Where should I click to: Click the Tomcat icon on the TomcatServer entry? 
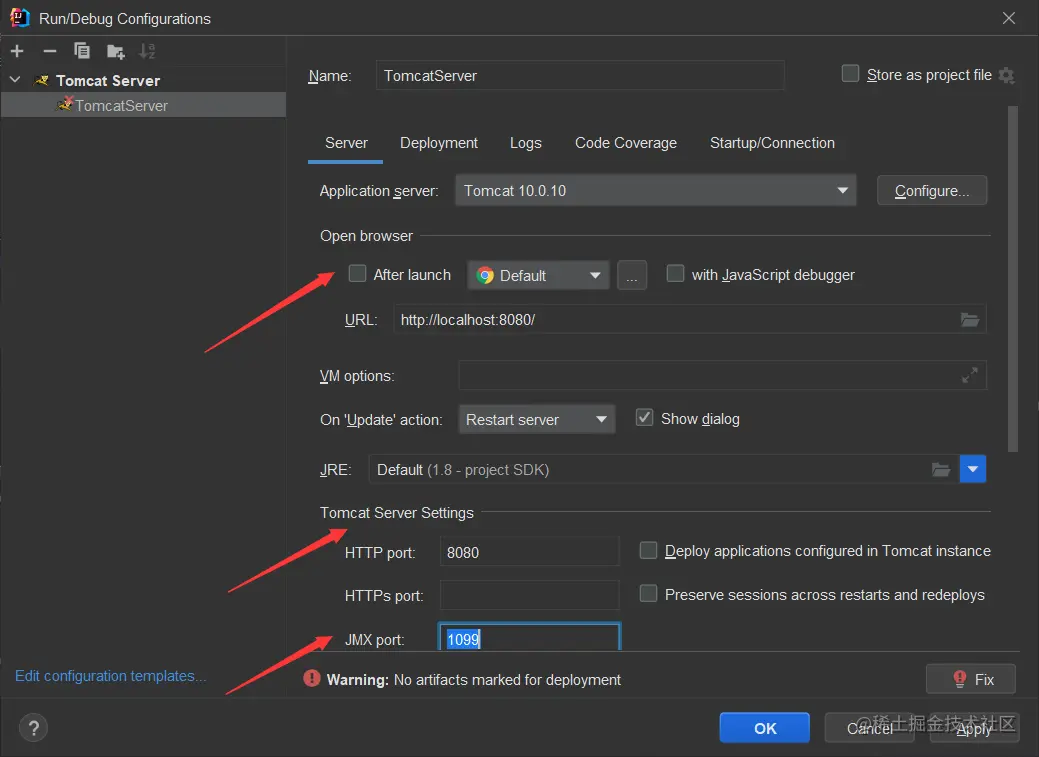(65, 104)
